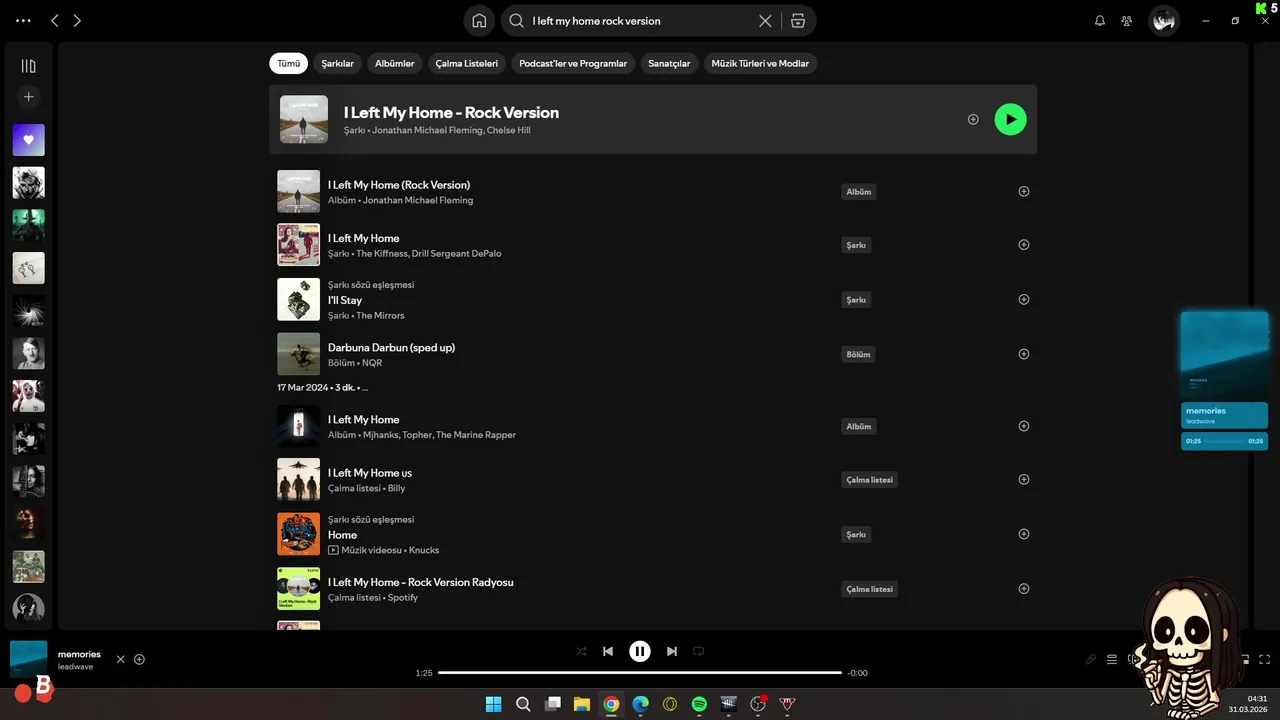The width and height of the screenshot is (1280, 720).
Task: Open the notifications bell
Action: point(1100,21)
